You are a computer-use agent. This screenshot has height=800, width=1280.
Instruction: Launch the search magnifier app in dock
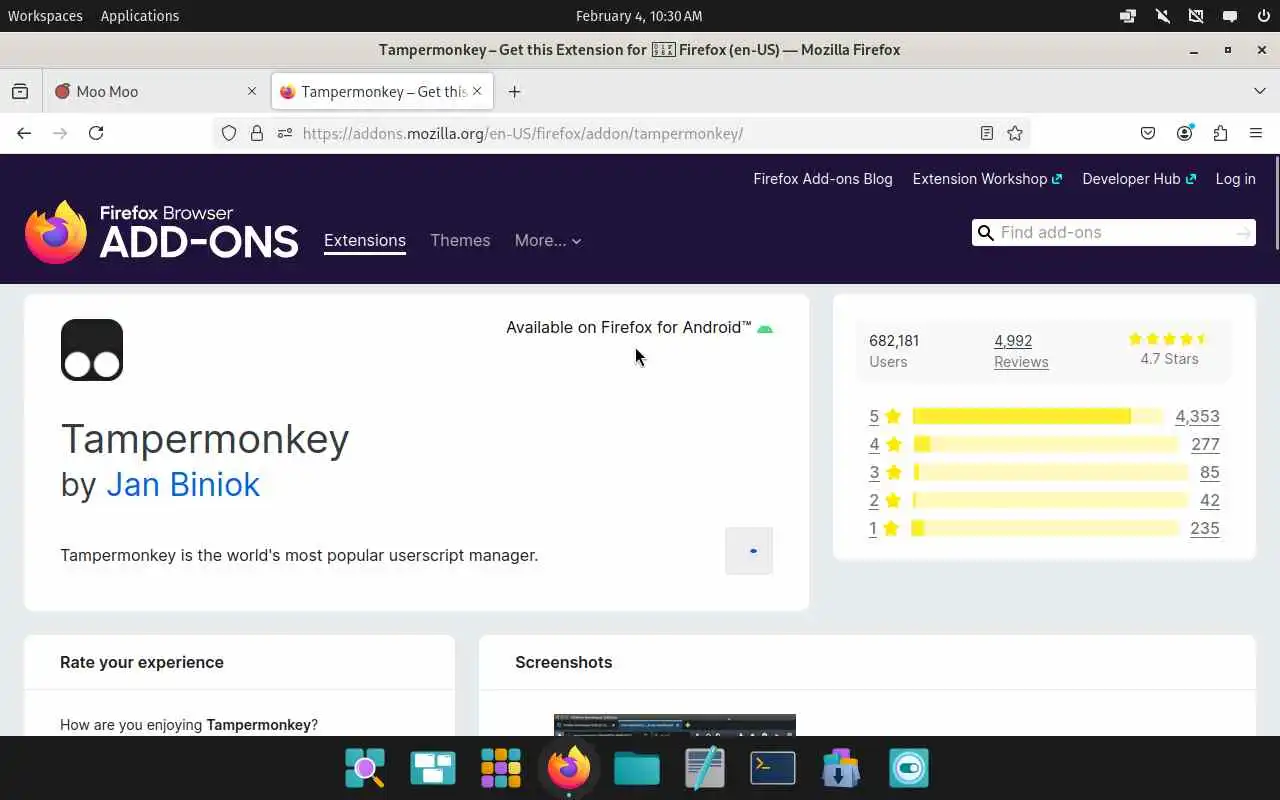pyautogui.click(x=365, y=768)
